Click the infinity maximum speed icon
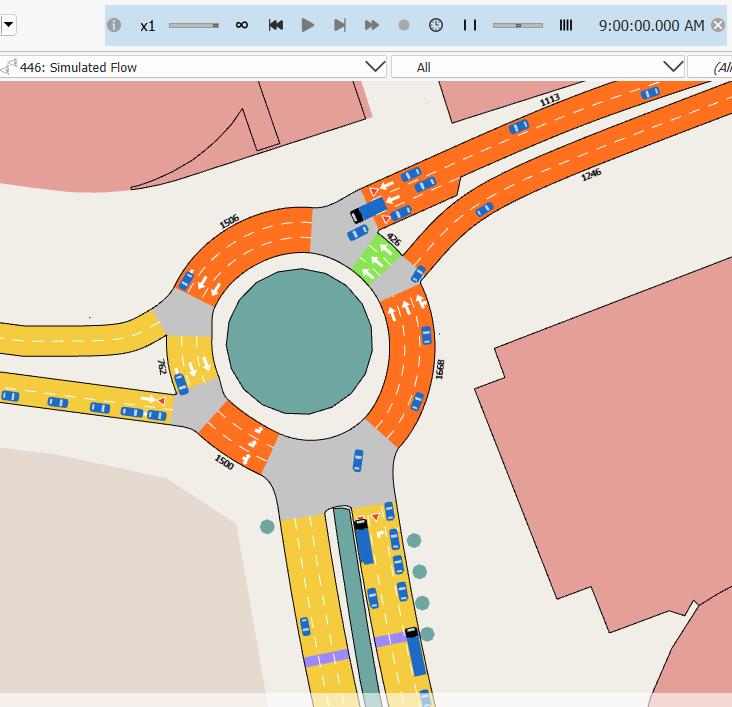Screen dimensions: 732x707 [242, 25]
